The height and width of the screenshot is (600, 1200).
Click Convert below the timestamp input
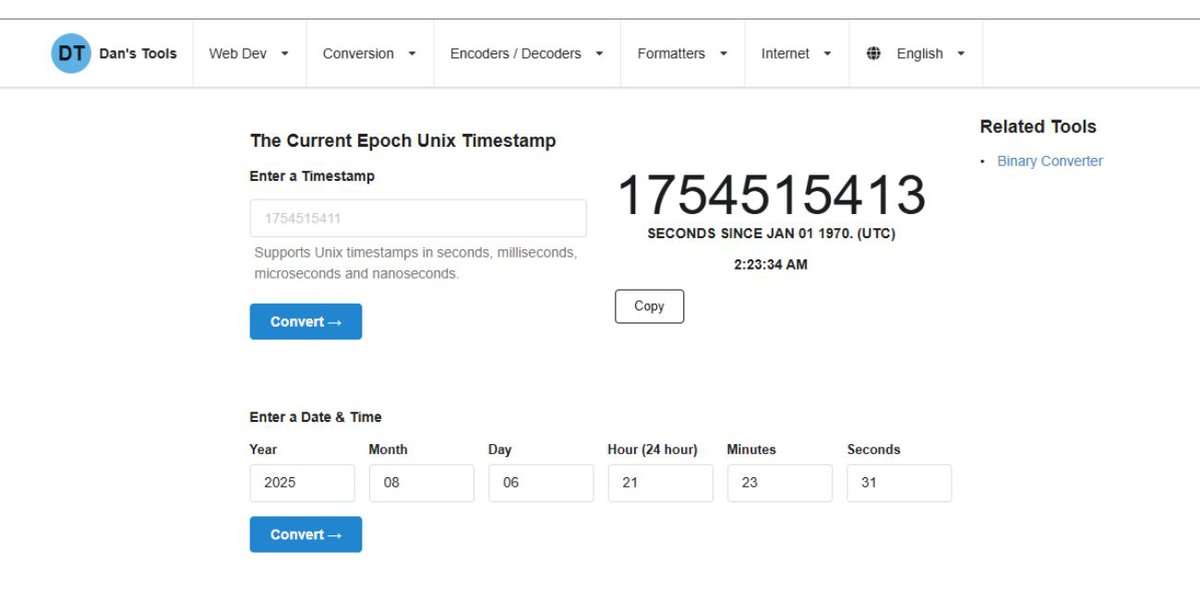[x=305, y=321]
